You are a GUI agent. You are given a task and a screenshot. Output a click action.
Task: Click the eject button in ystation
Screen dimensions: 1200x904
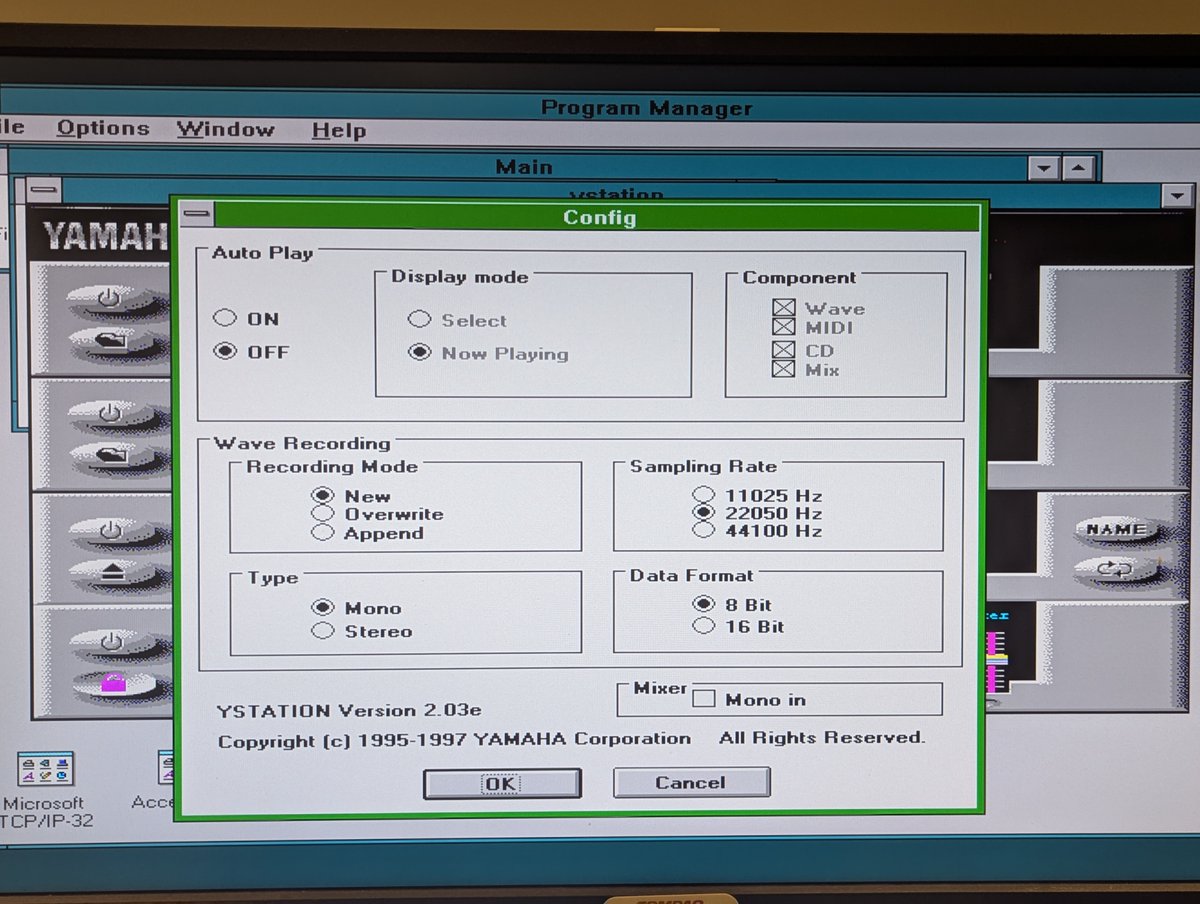click(112, 575)
